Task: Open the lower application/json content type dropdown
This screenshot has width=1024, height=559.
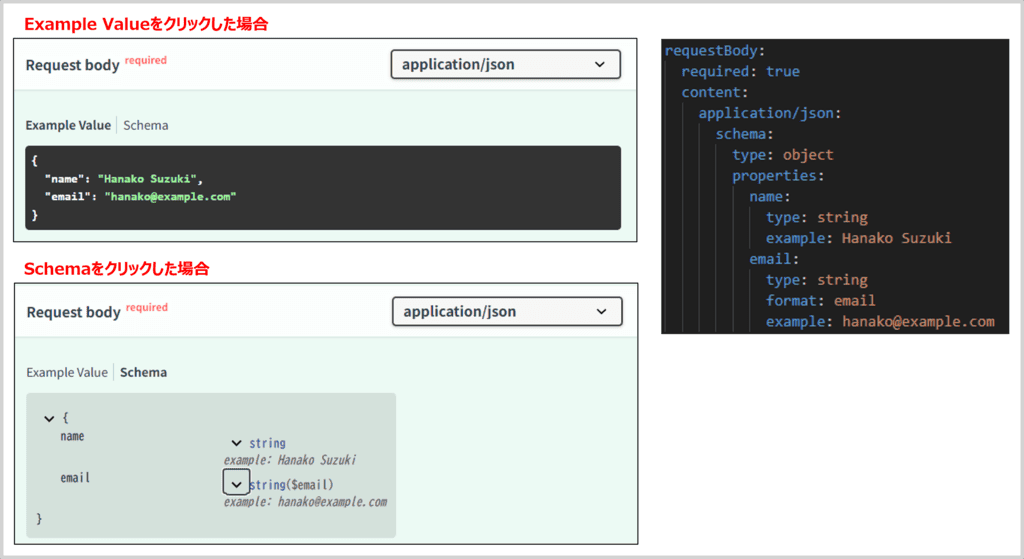Action: tap(507, 311)
